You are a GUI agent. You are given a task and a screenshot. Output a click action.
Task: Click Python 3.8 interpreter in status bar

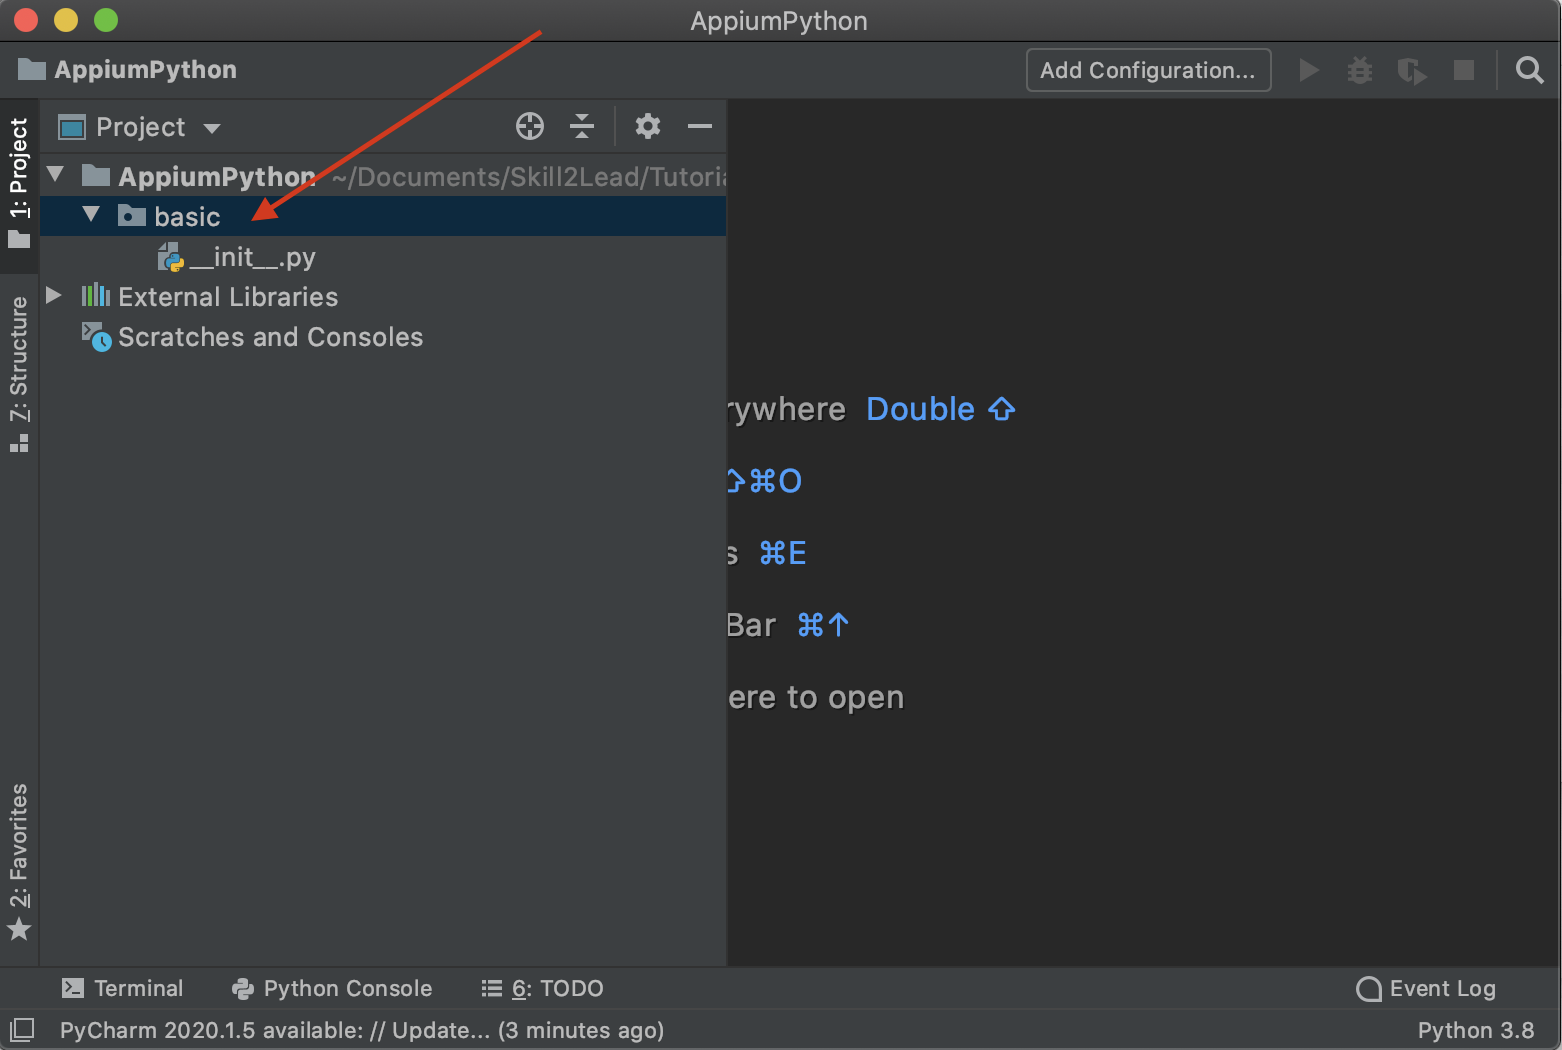(1475, 1030)
